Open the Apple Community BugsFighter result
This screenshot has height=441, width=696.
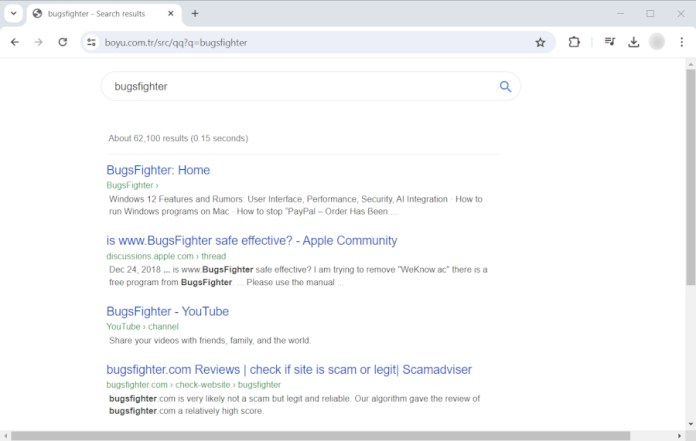pyautogui.click(x=252, y=240)
